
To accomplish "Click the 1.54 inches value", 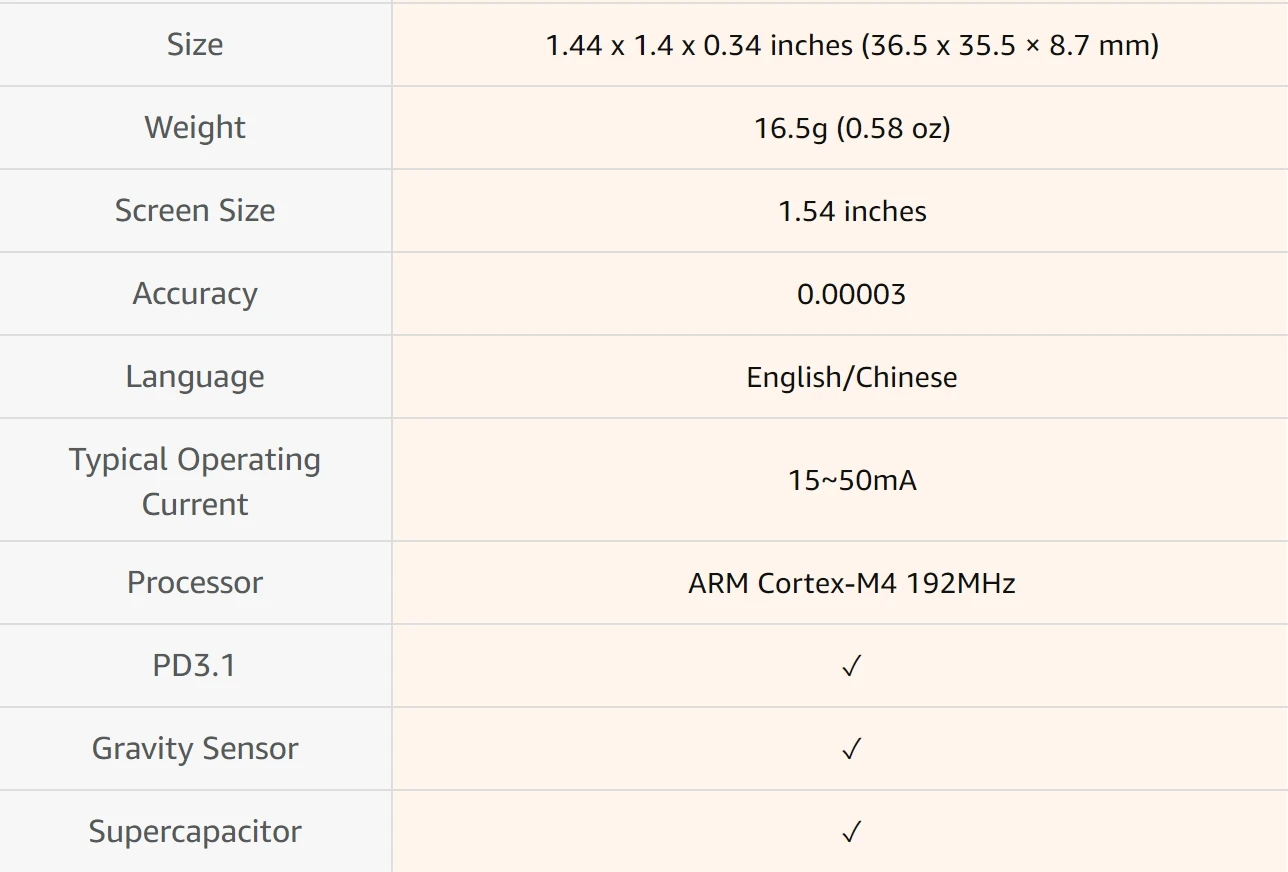I will (852, 211).
